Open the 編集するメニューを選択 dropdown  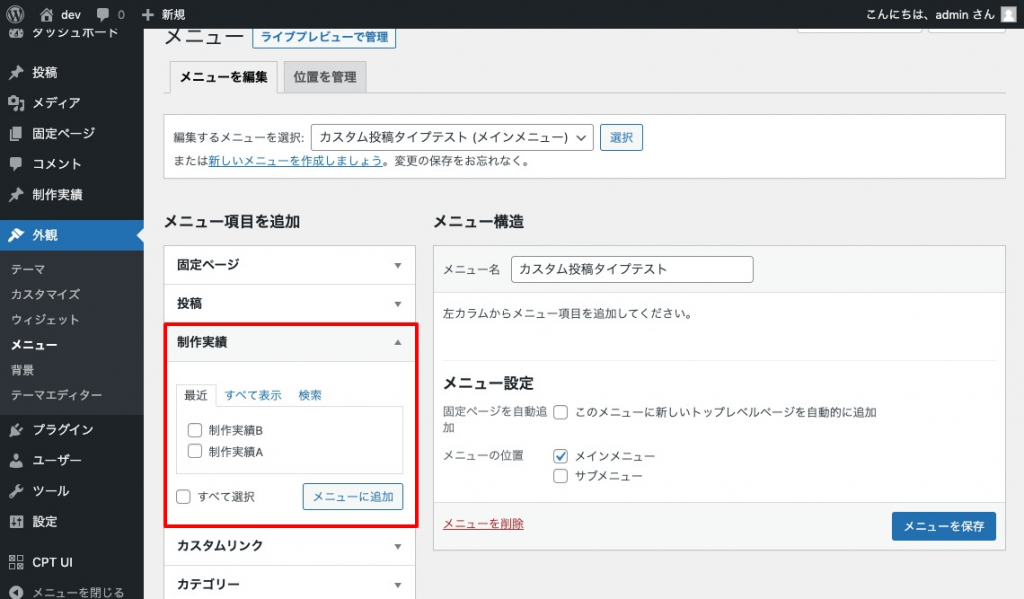coord(452,137)
